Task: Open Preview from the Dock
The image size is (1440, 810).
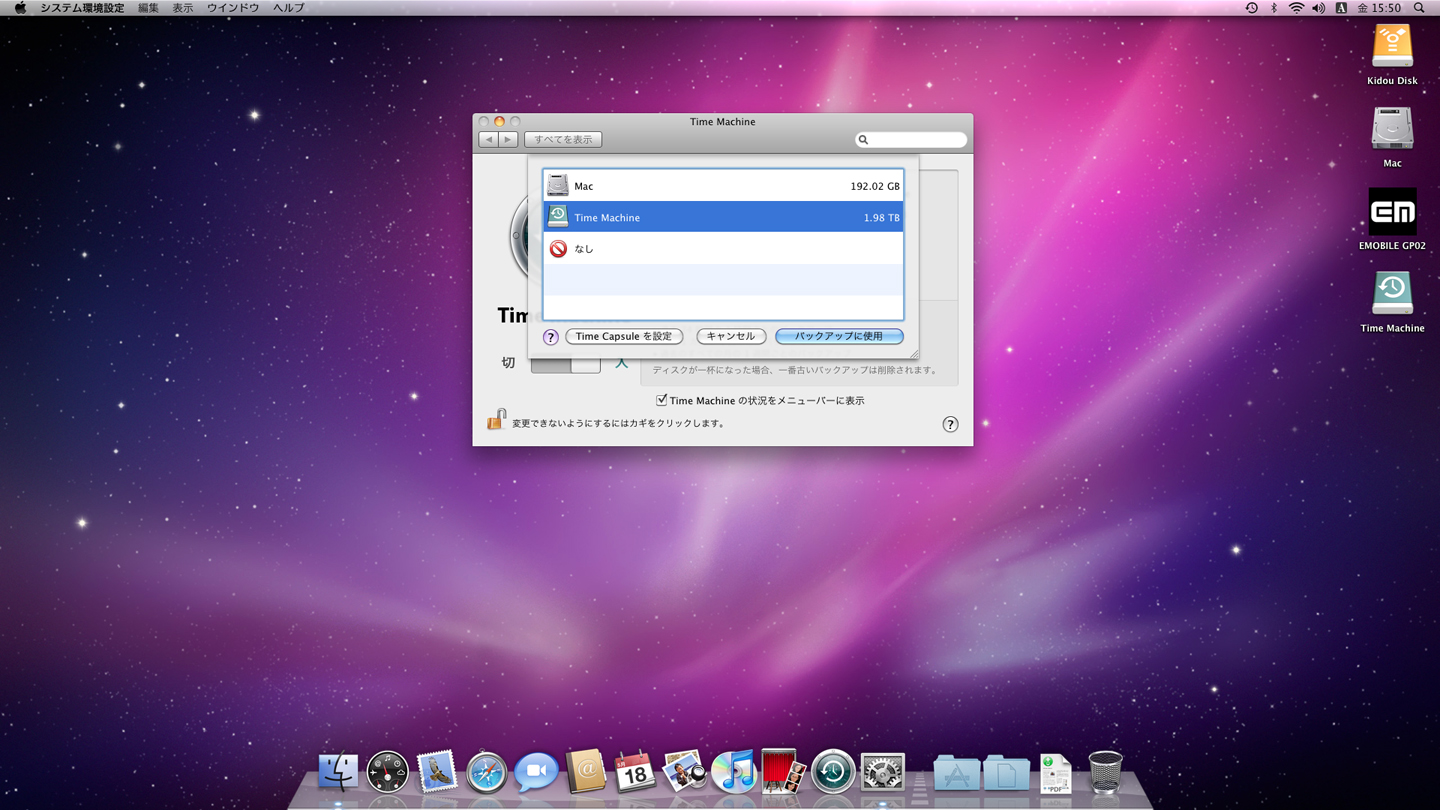Action: pyautogui.click(x=685, y=772)
